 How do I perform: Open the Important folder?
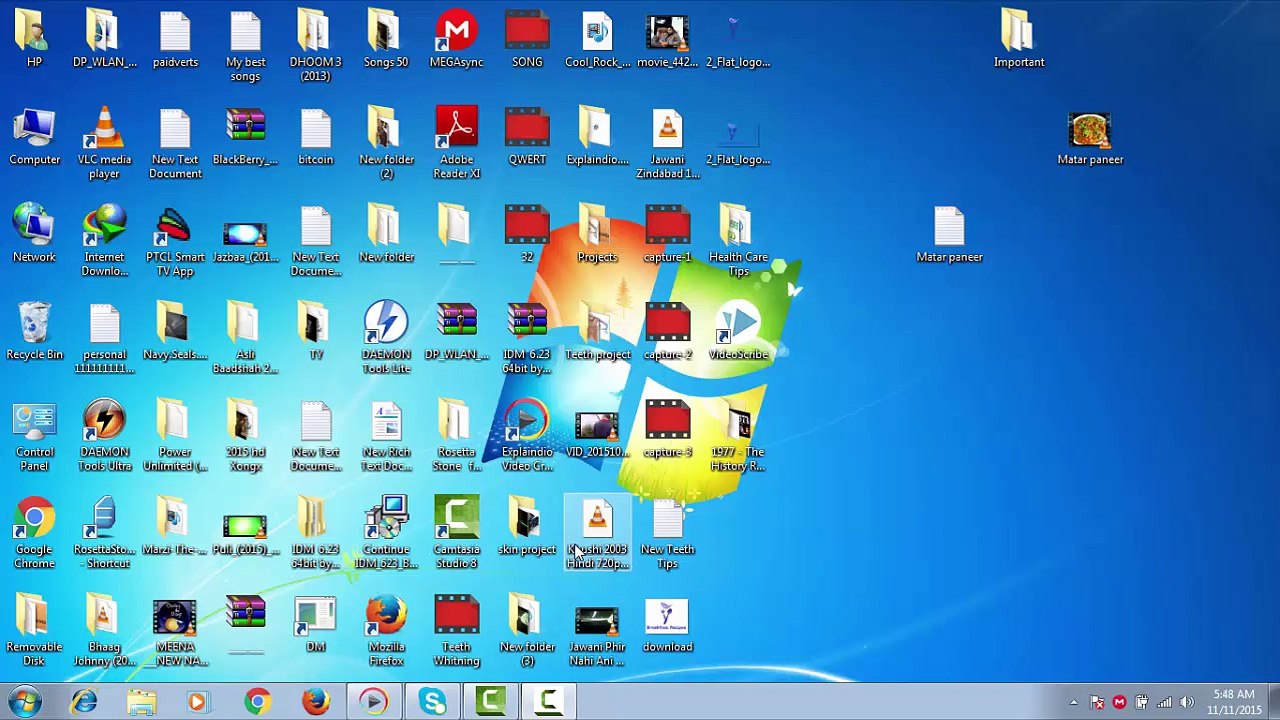tap(1019, 40)
